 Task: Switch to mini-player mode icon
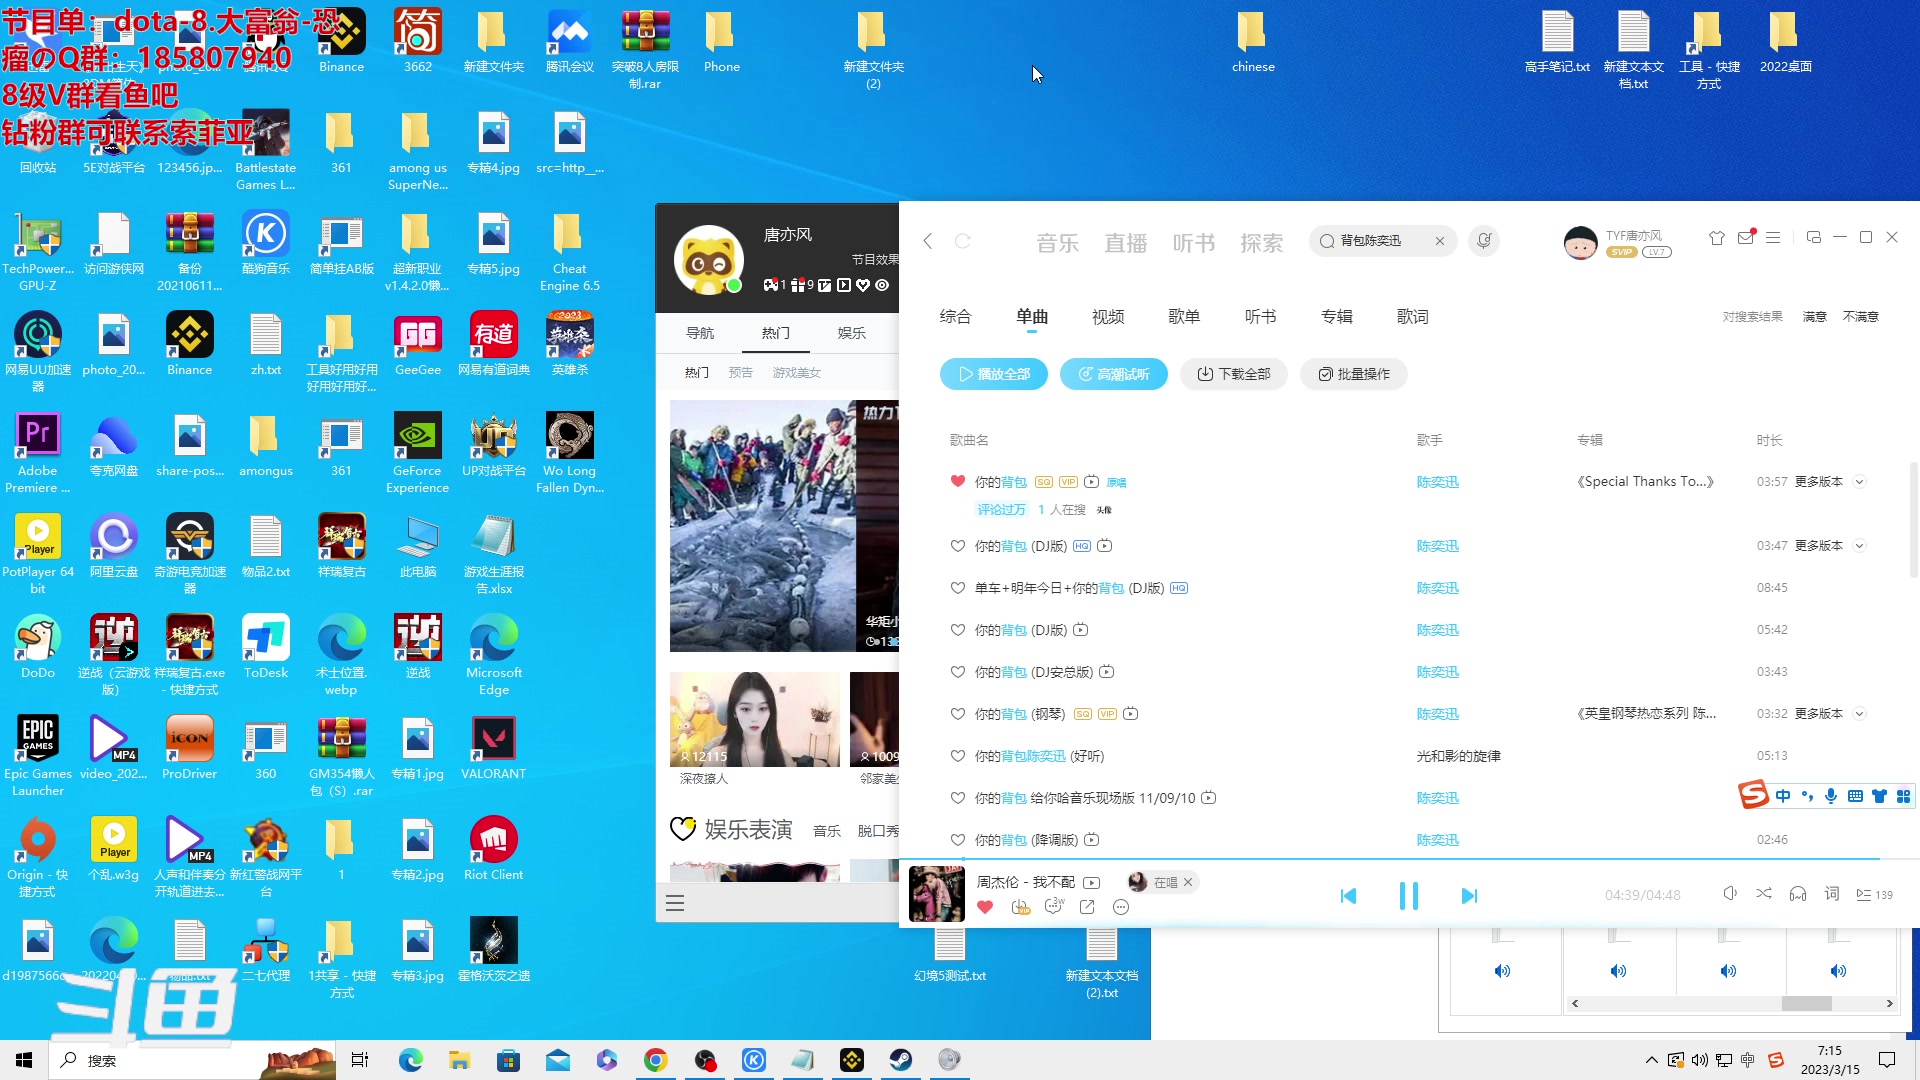(x=1813, y=237)
